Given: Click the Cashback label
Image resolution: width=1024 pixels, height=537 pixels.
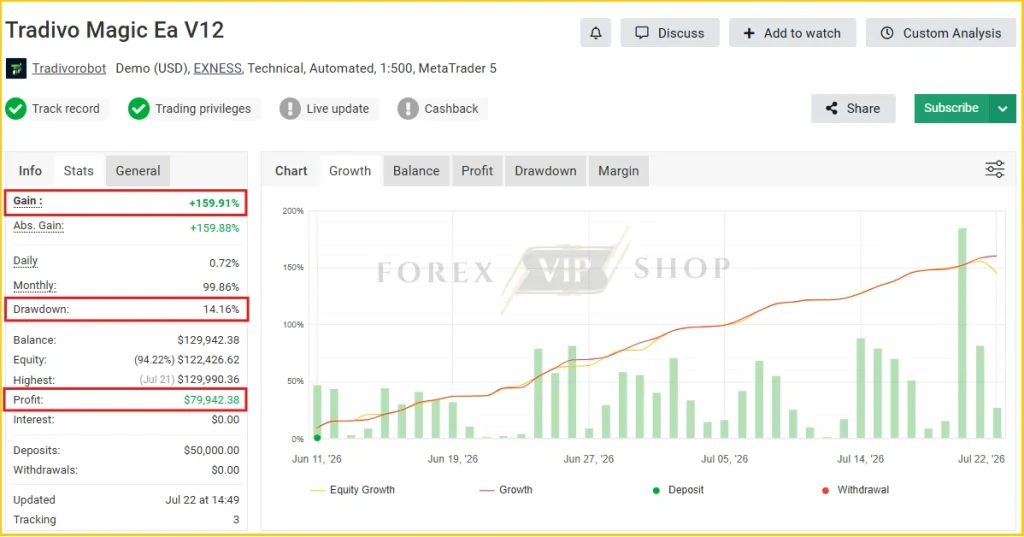Looking at the screenshot, I should [x=451, y=108].
